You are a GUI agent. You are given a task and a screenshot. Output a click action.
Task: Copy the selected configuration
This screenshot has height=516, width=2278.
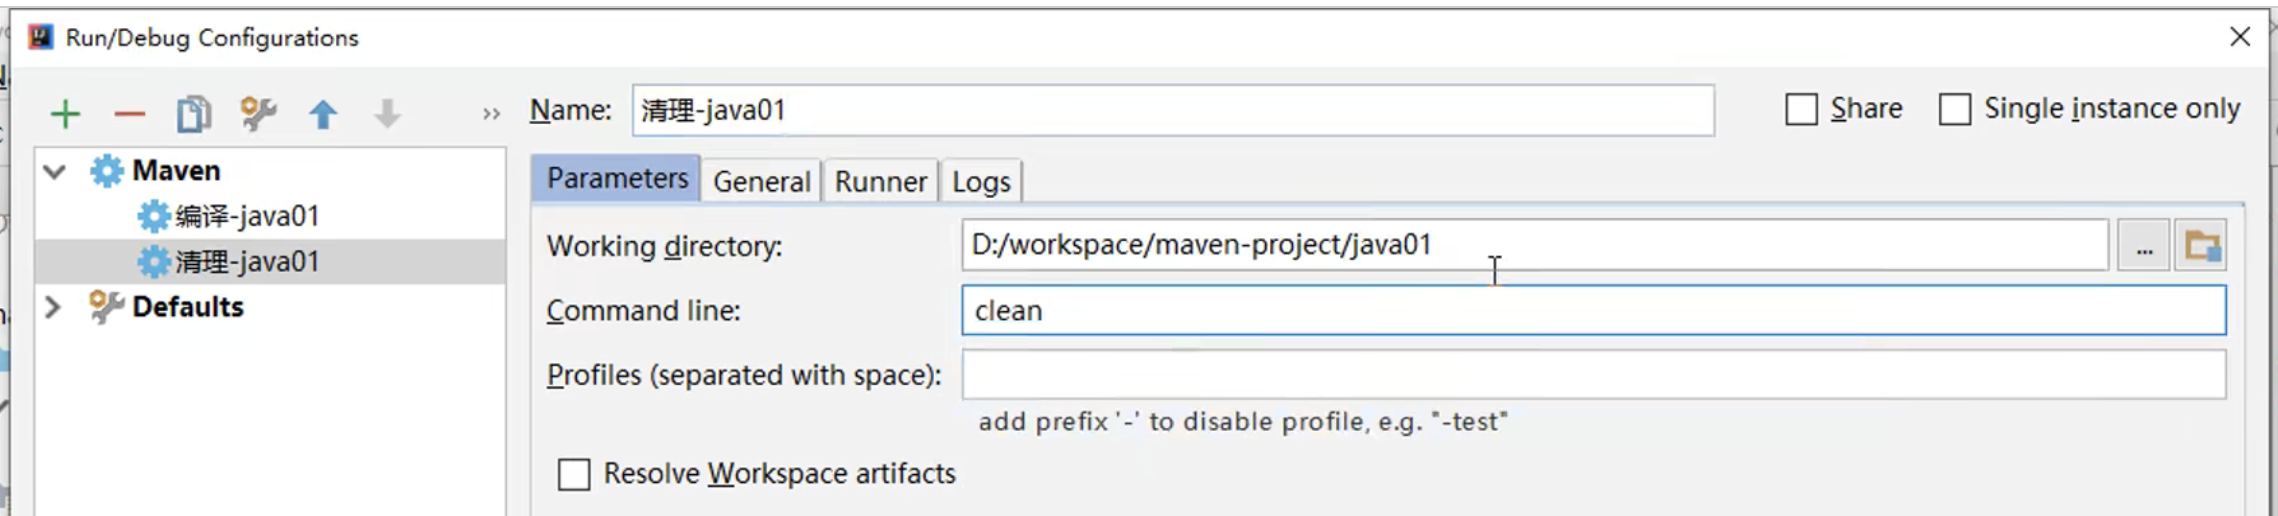tap(194, 114)
